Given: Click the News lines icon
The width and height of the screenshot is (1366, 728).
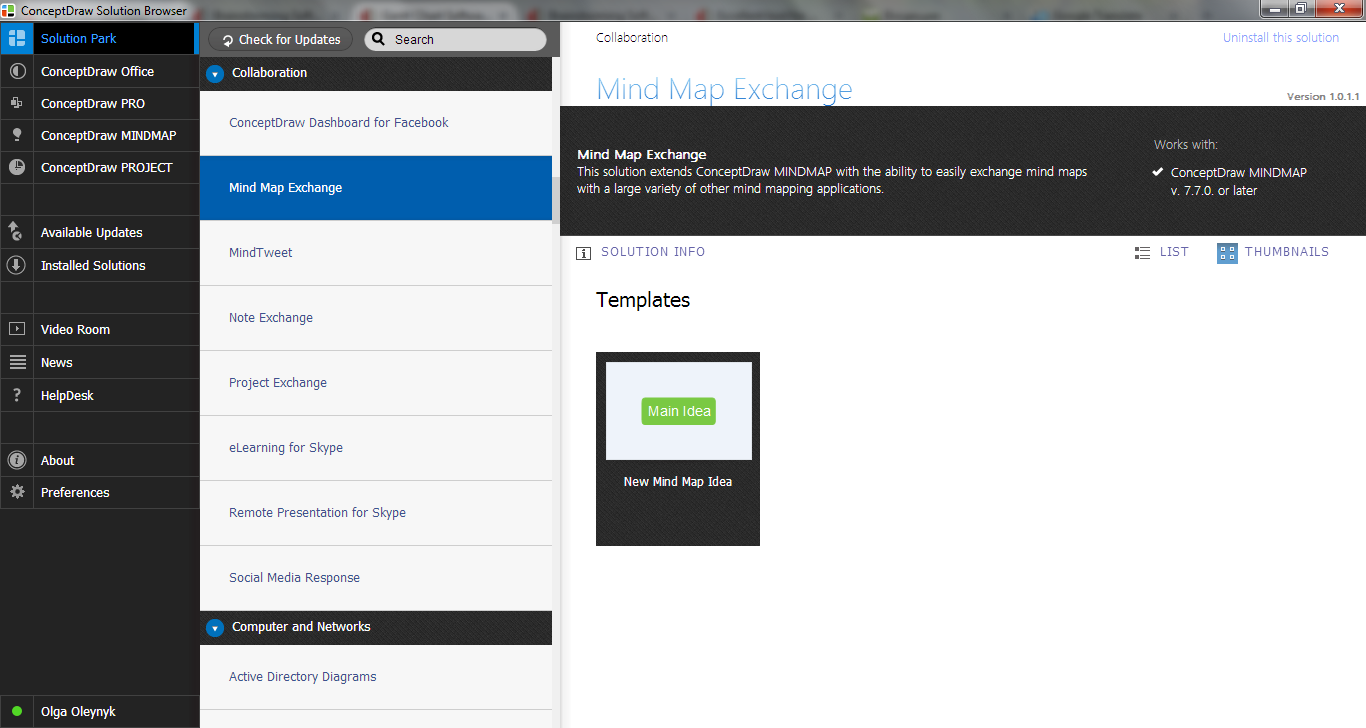Looking at the screenshot, I should [16, 363].
